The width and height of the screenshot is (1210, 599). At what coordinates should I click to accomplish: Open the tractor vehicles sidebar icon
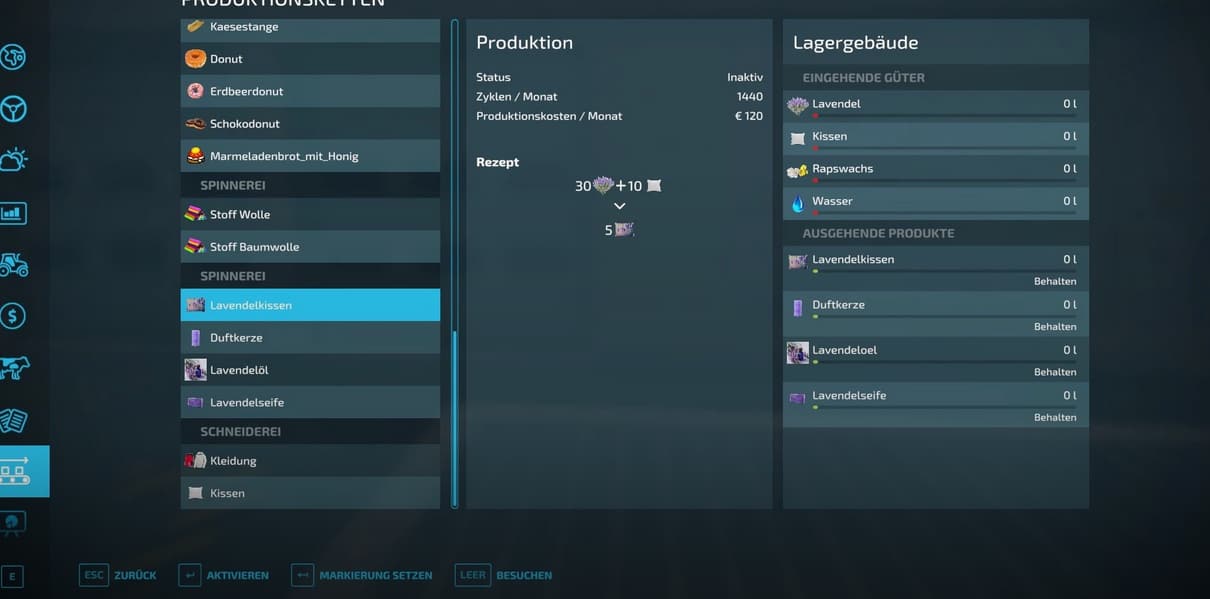click(x=13, y=264)
